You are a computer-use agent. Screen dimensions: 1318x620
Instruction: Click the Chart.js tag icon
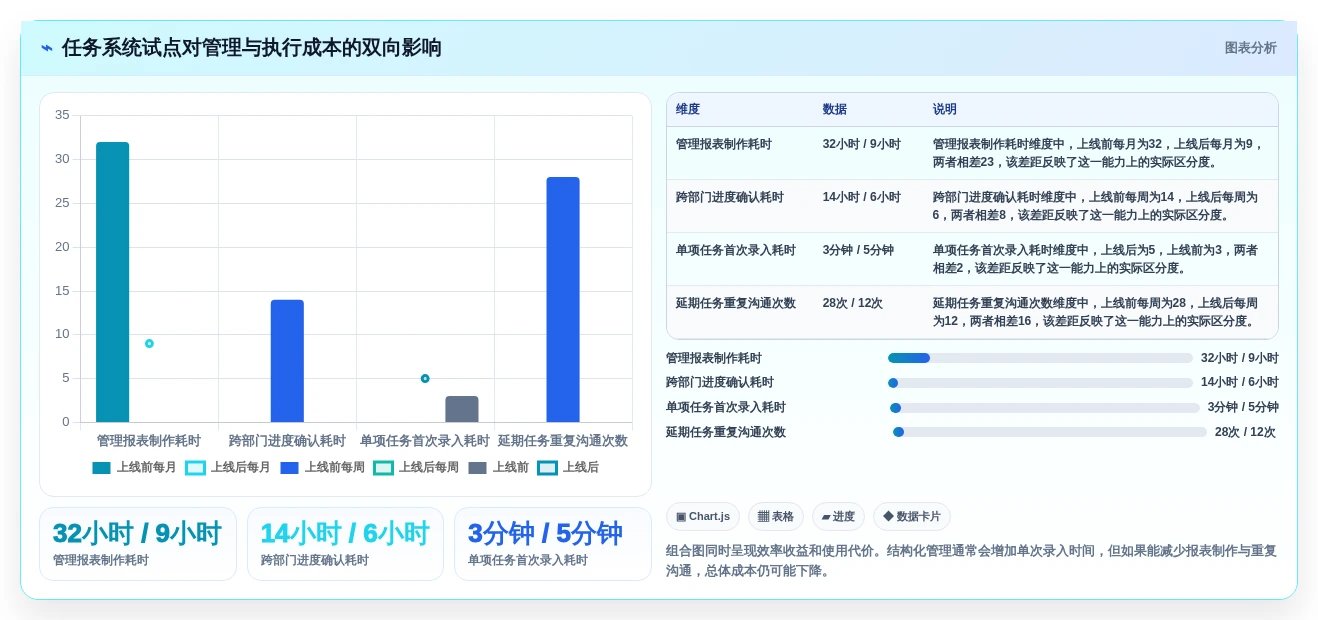pos(681,517)
